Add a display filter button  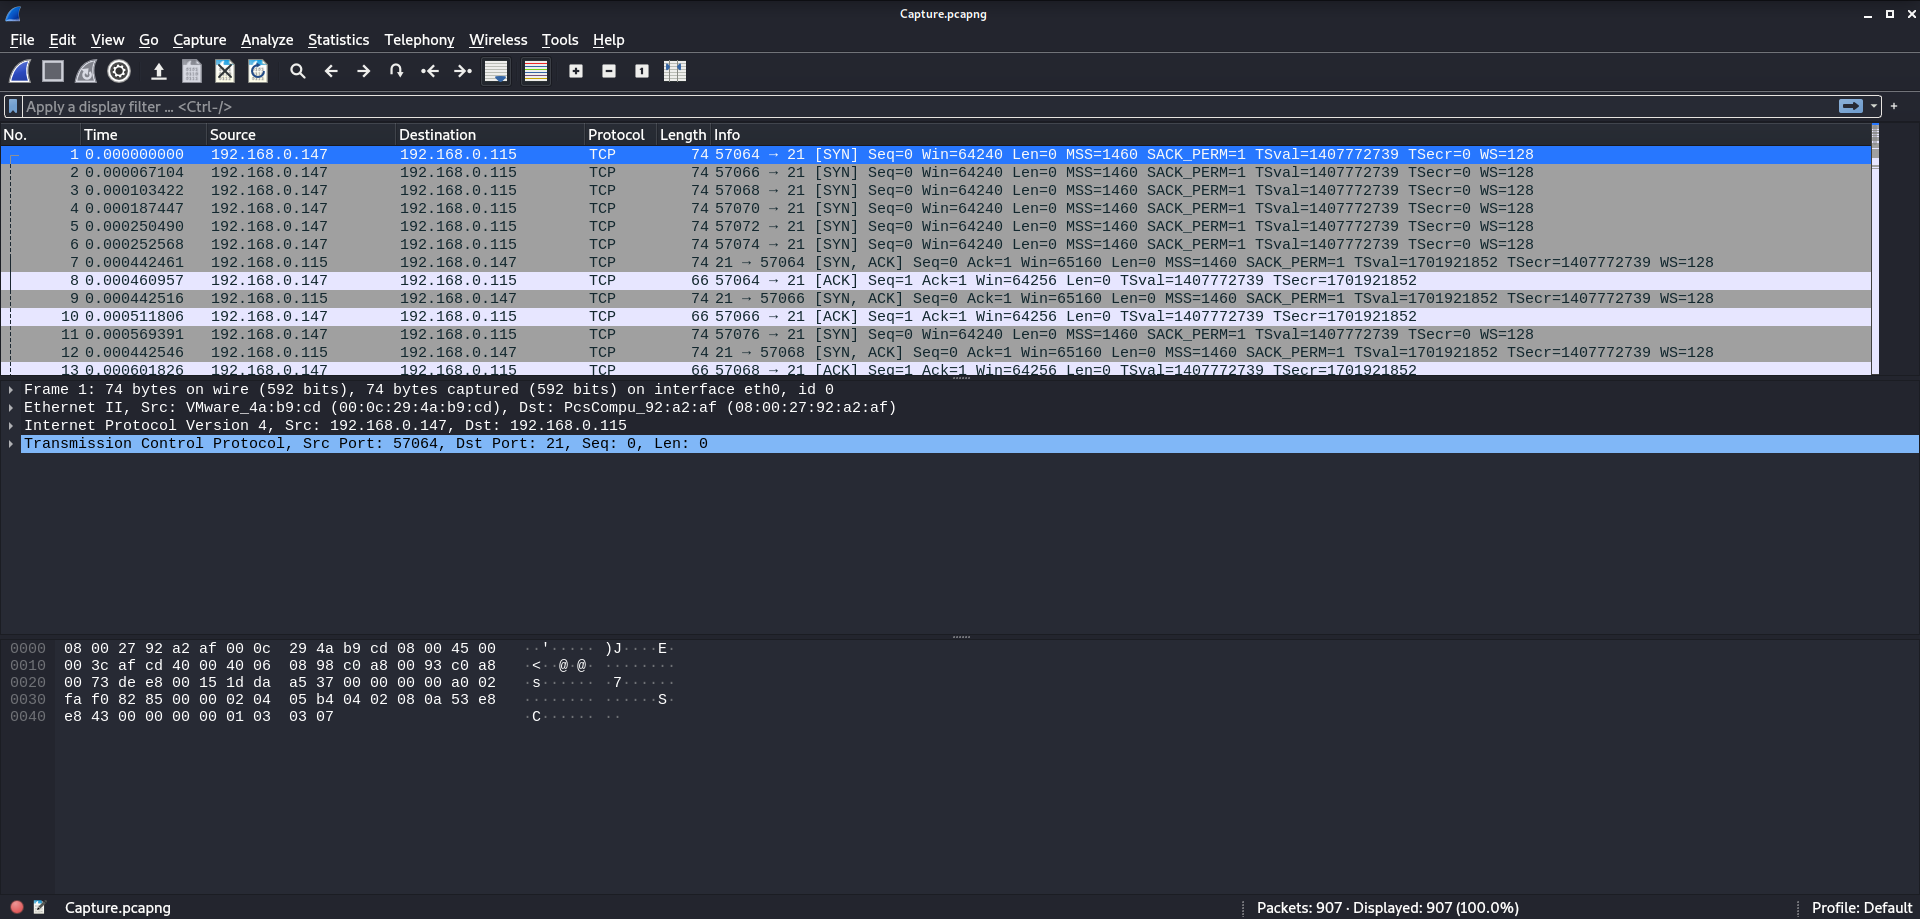(x=1894, y=106)
